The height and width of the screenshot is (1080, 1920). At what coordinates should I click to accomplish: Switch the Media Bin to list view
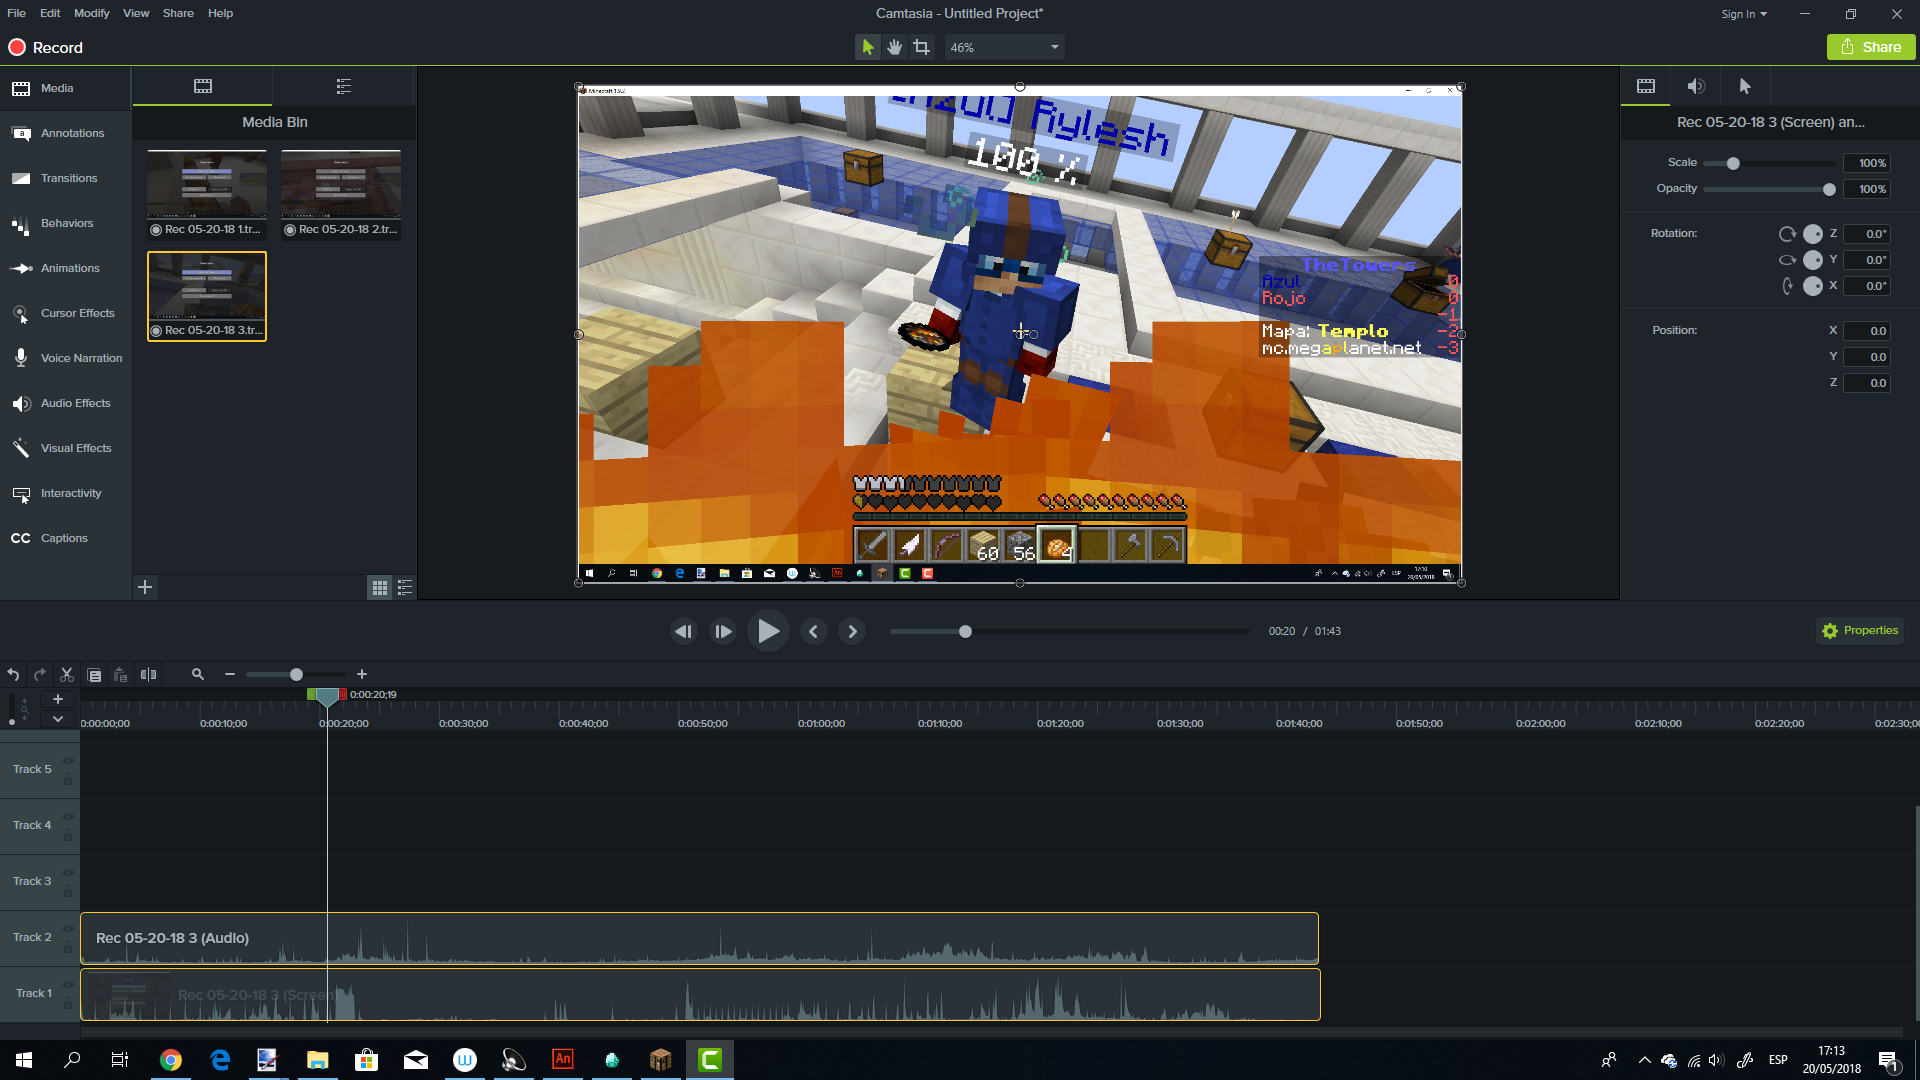click(405, 588)
